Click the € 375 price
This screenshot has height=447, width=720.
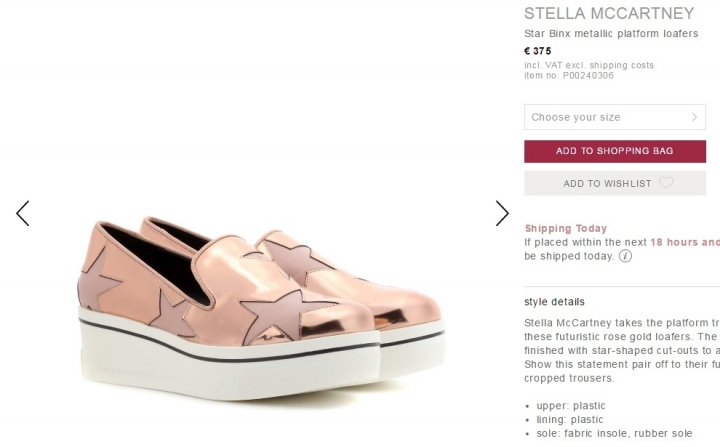click(538, 51)
